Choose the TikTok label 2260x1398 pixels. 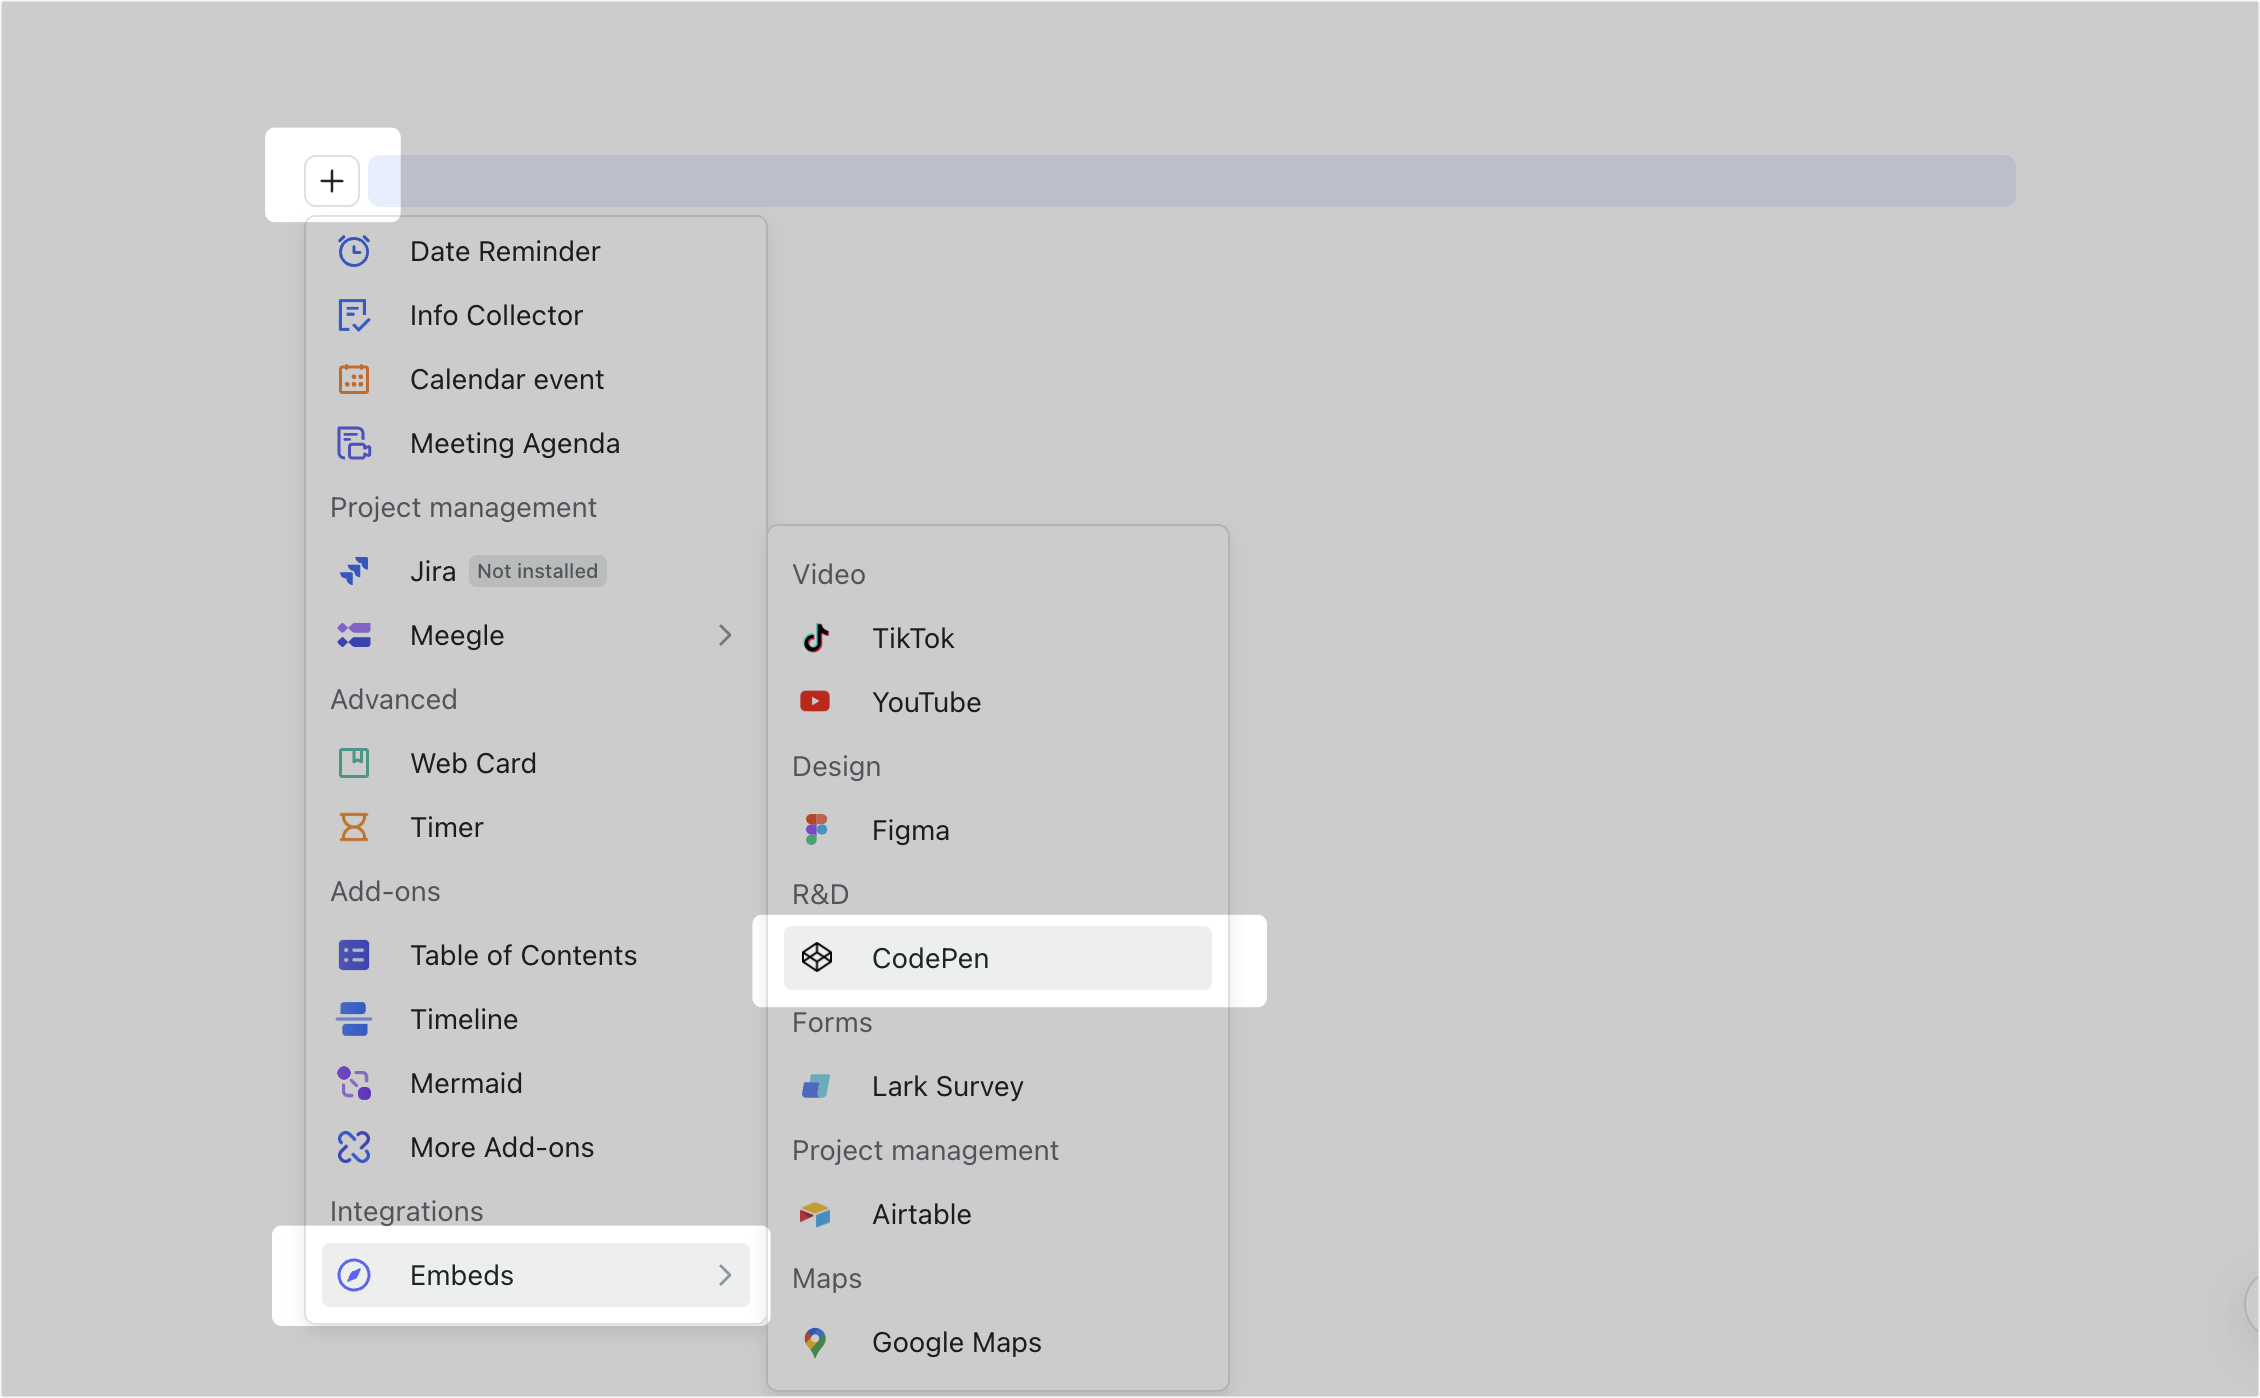coord(913,638)
